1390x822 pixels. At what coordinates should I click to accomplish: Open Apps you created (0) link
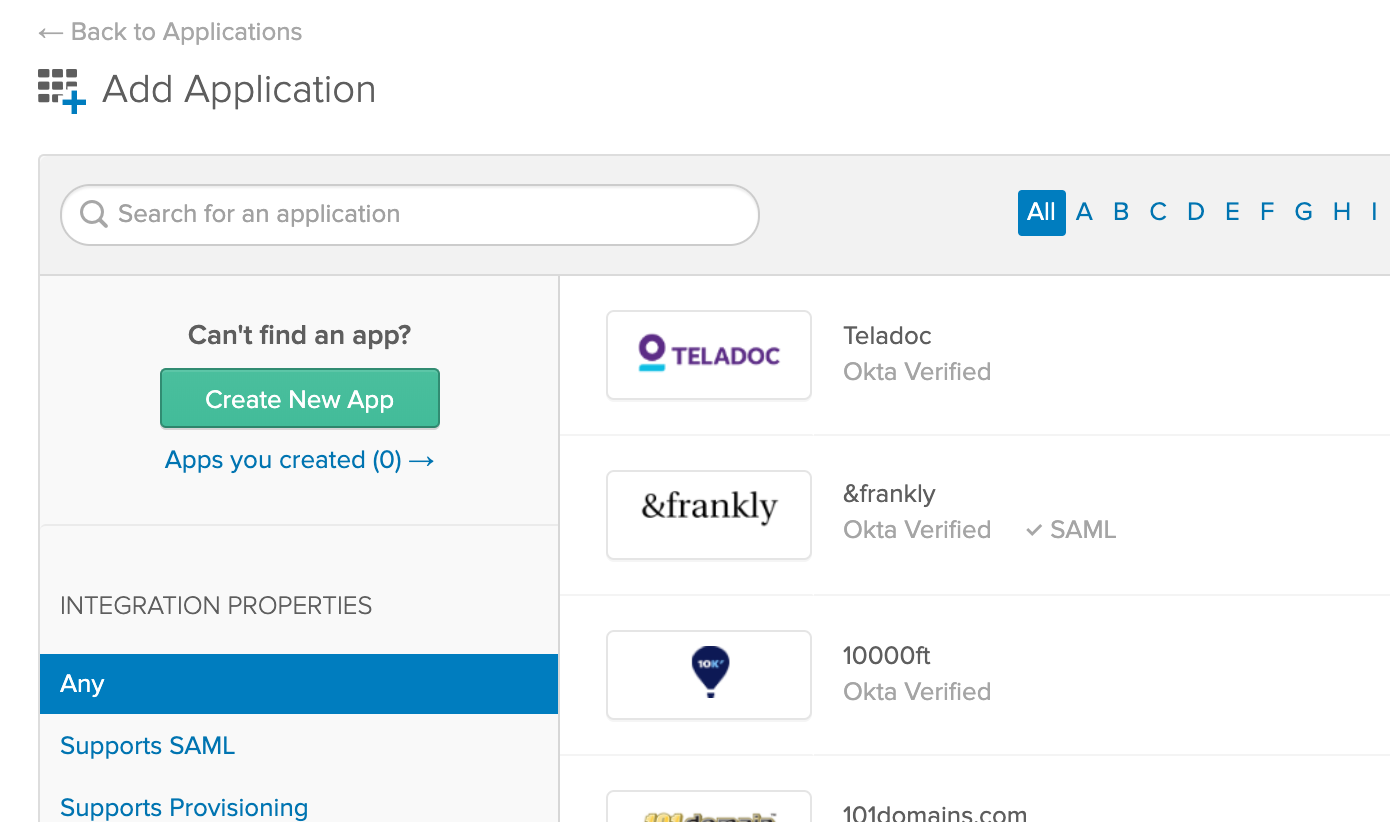299,460
